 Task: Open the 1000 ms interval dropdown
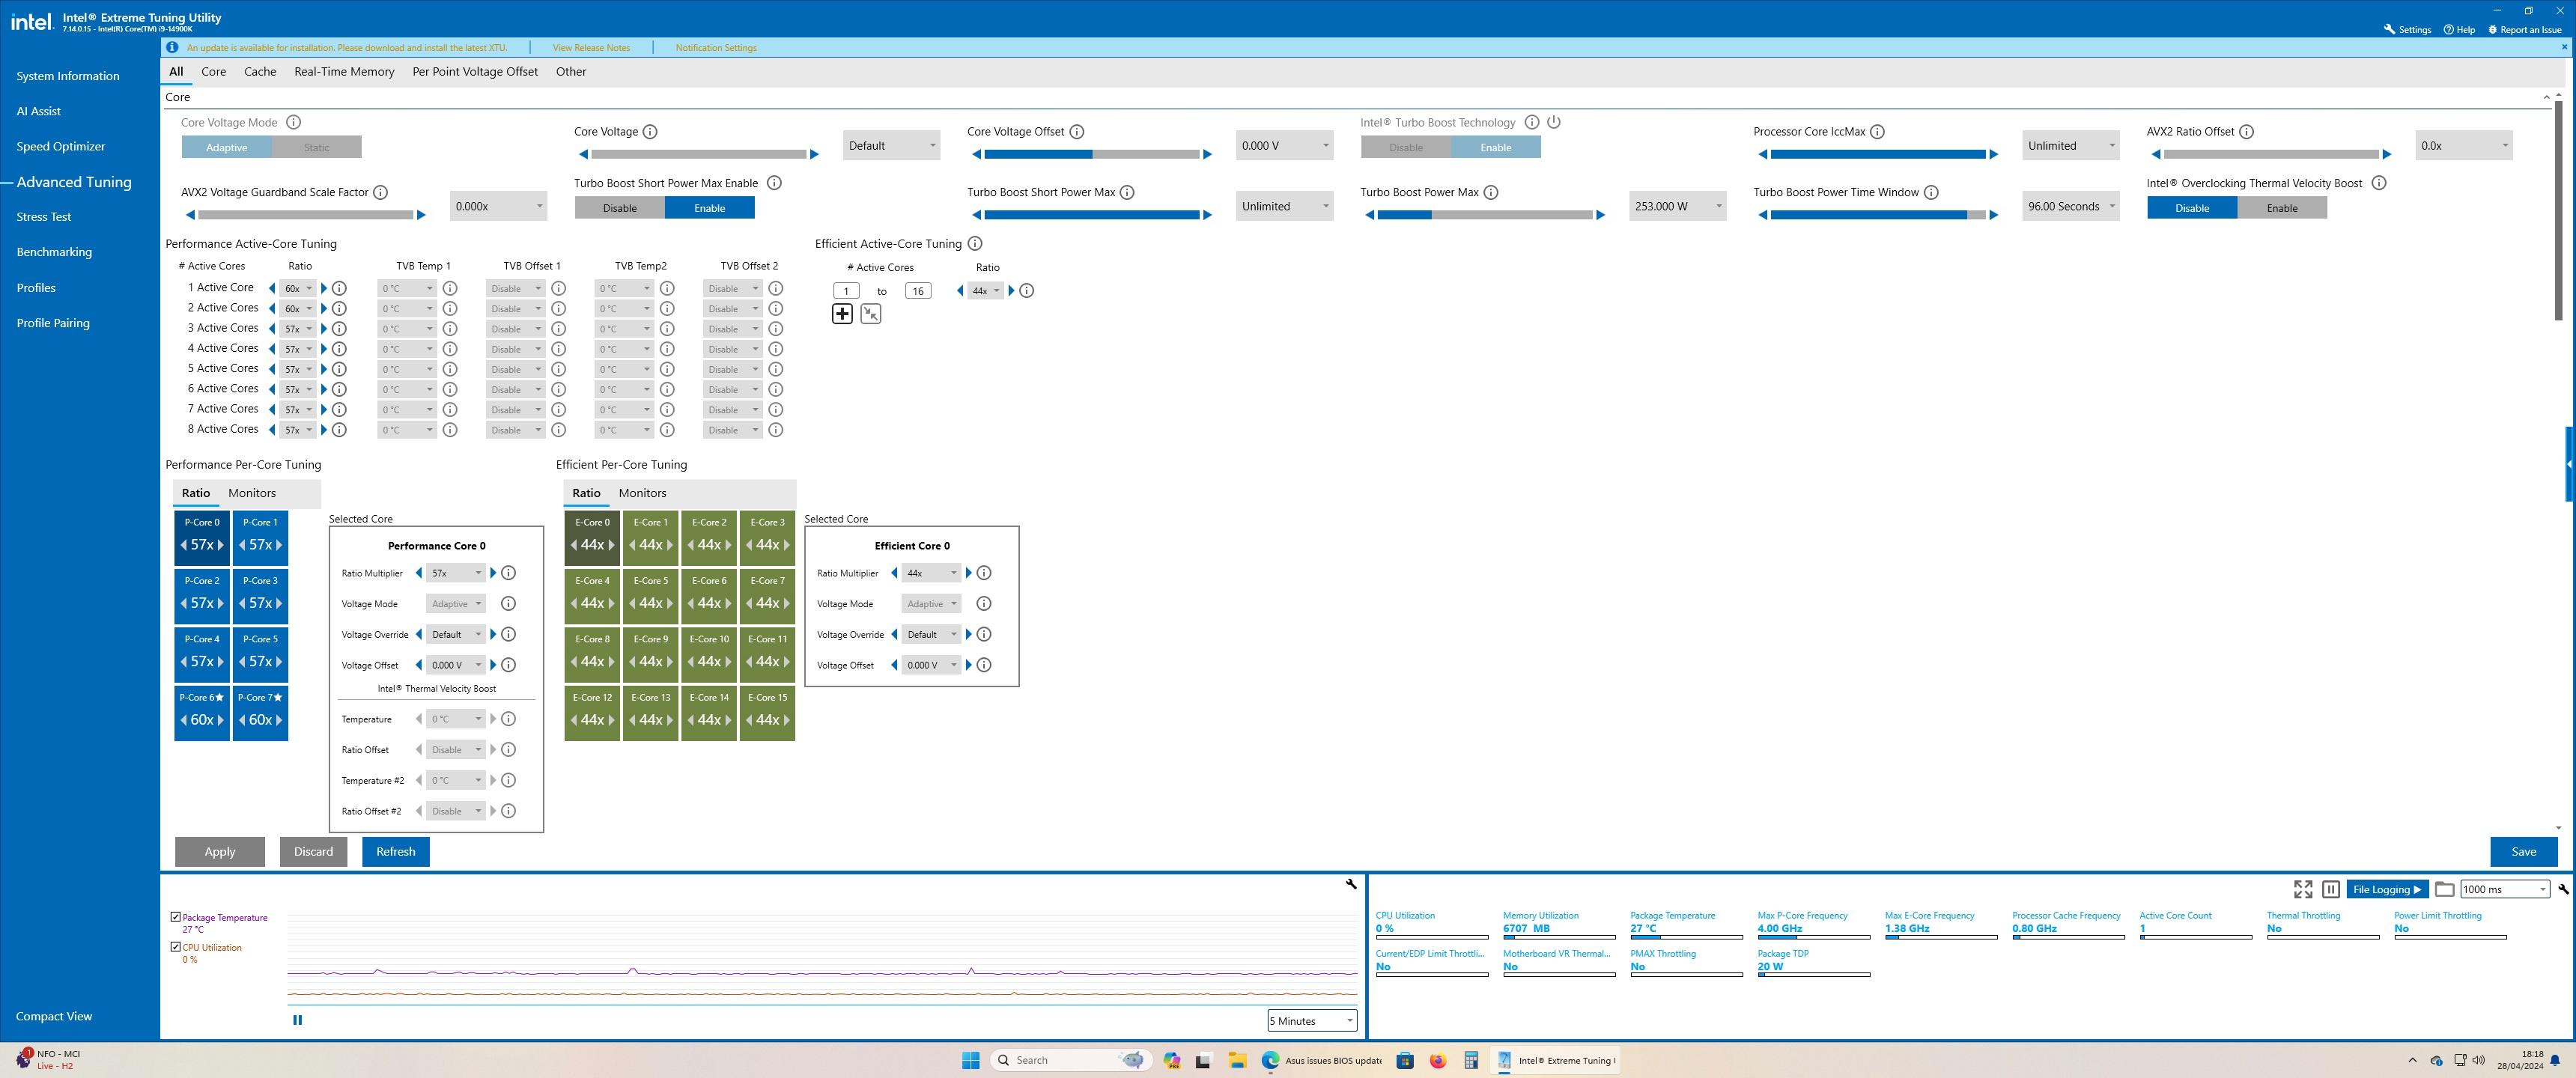tap(2503, 889)
